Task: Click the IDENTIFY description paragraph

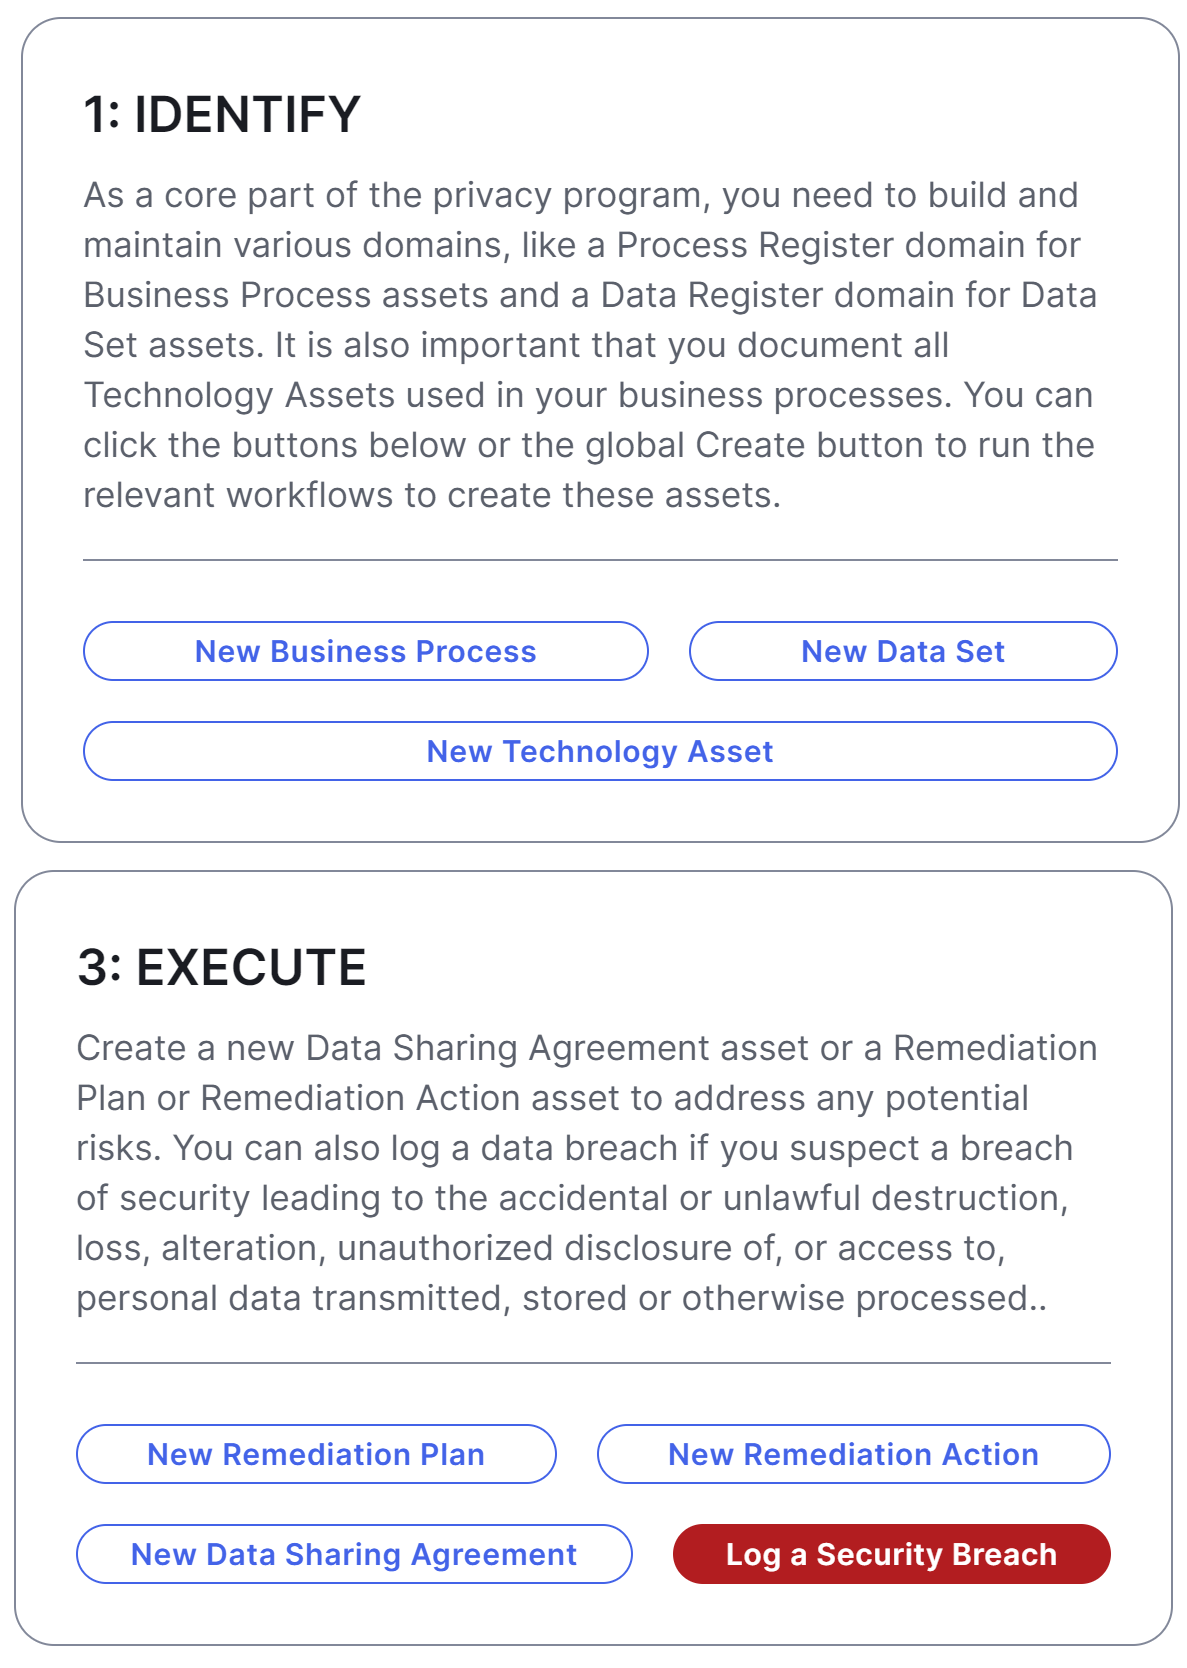Action: [590, 345]
